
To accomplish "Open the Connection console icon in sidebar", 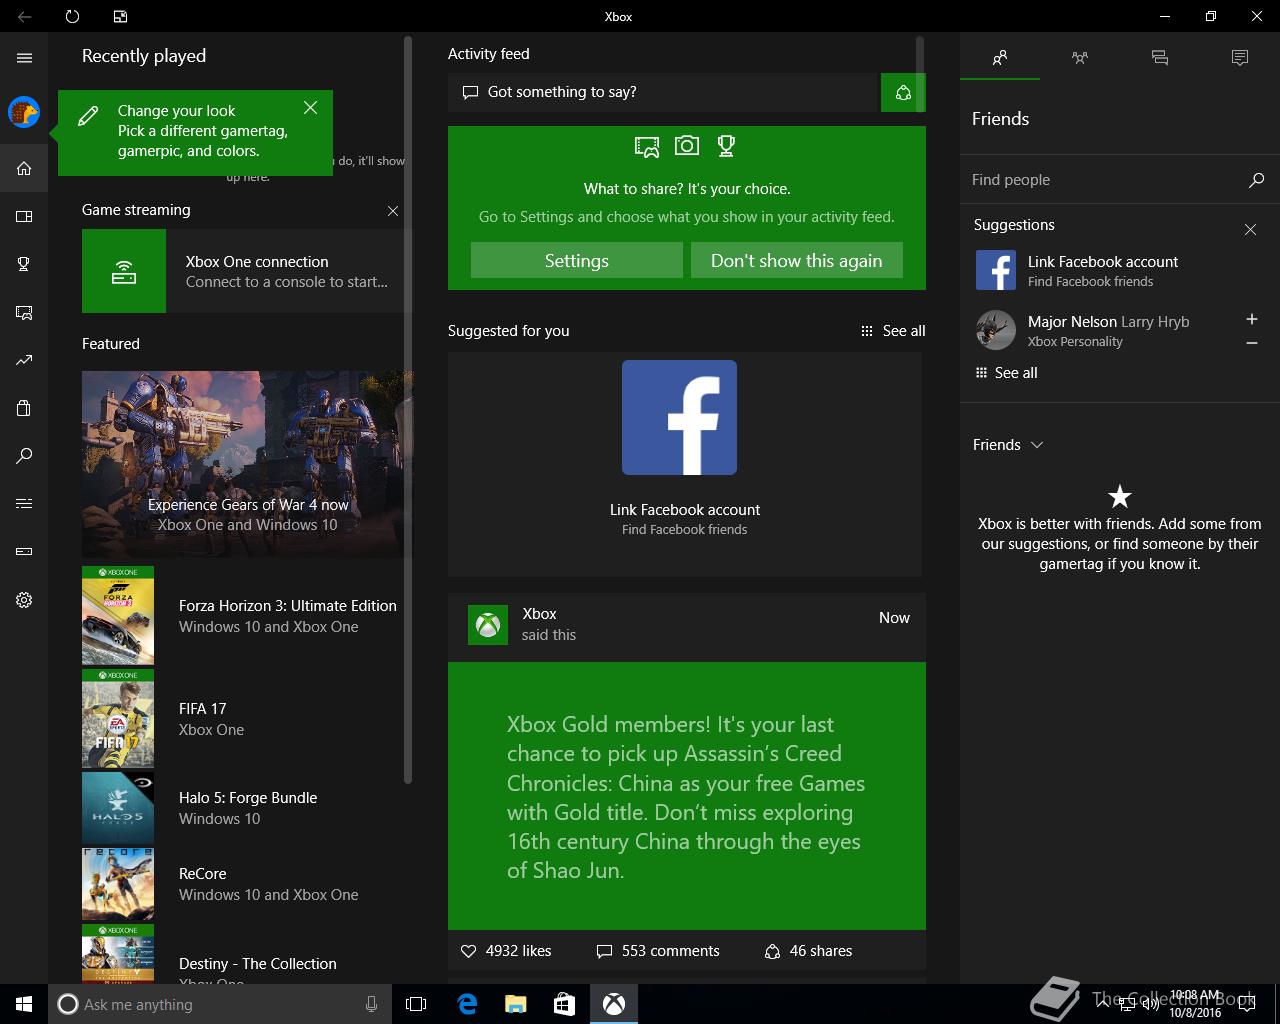I will click(24, 551).
